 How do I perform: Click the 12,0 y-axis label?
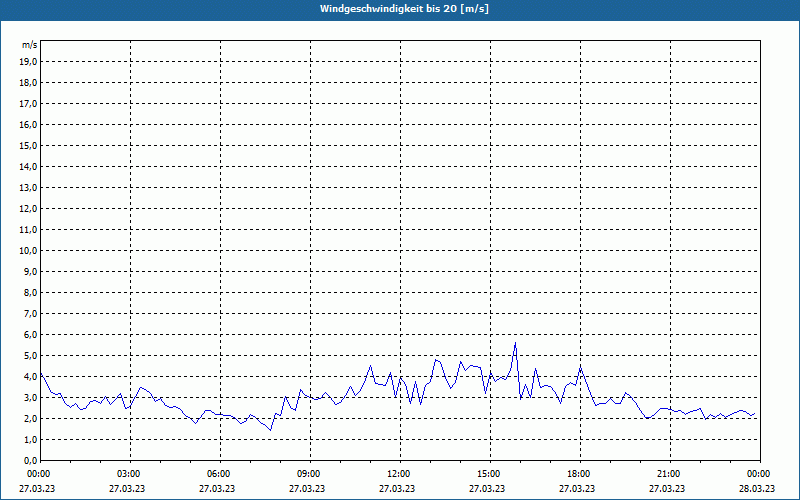click(x=28, y=209)
